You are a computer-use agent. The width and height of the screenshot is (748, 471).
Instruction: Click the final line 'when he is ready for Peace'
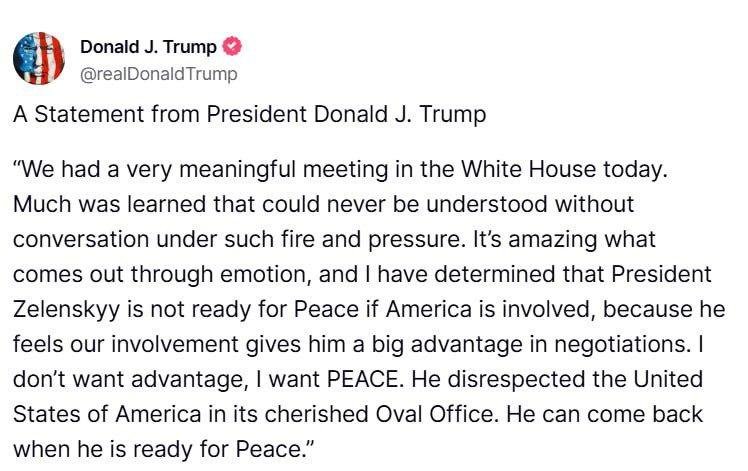point(157,449)
